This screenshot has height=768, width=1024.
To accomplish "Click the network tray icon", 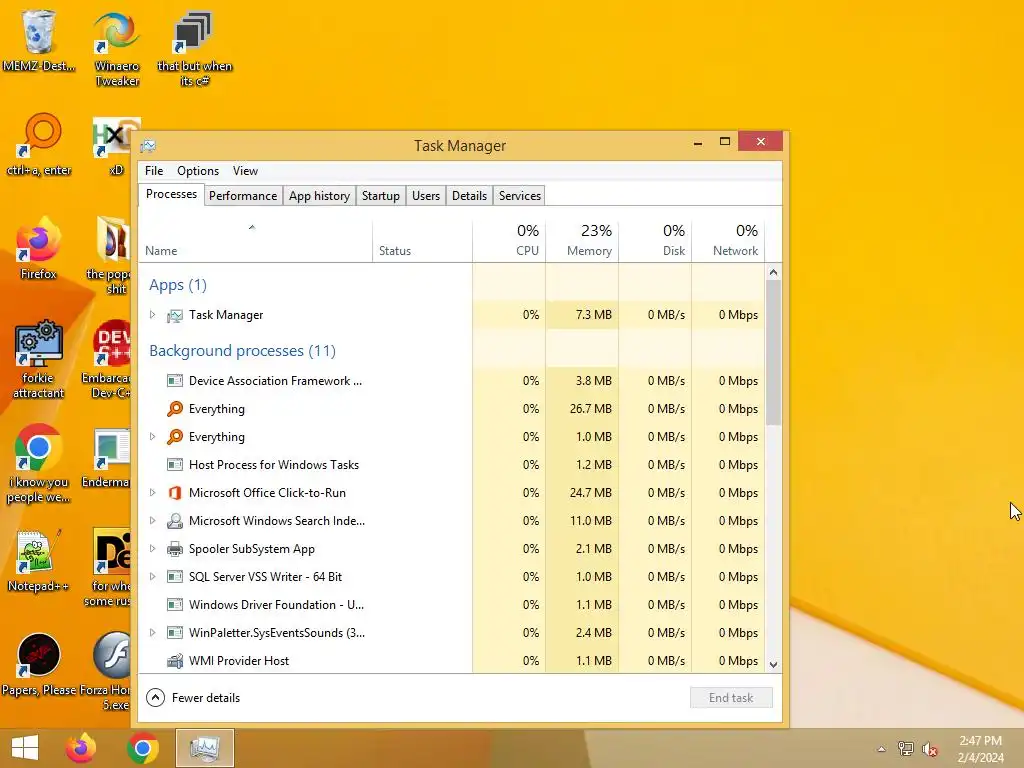I will point(906,749).
